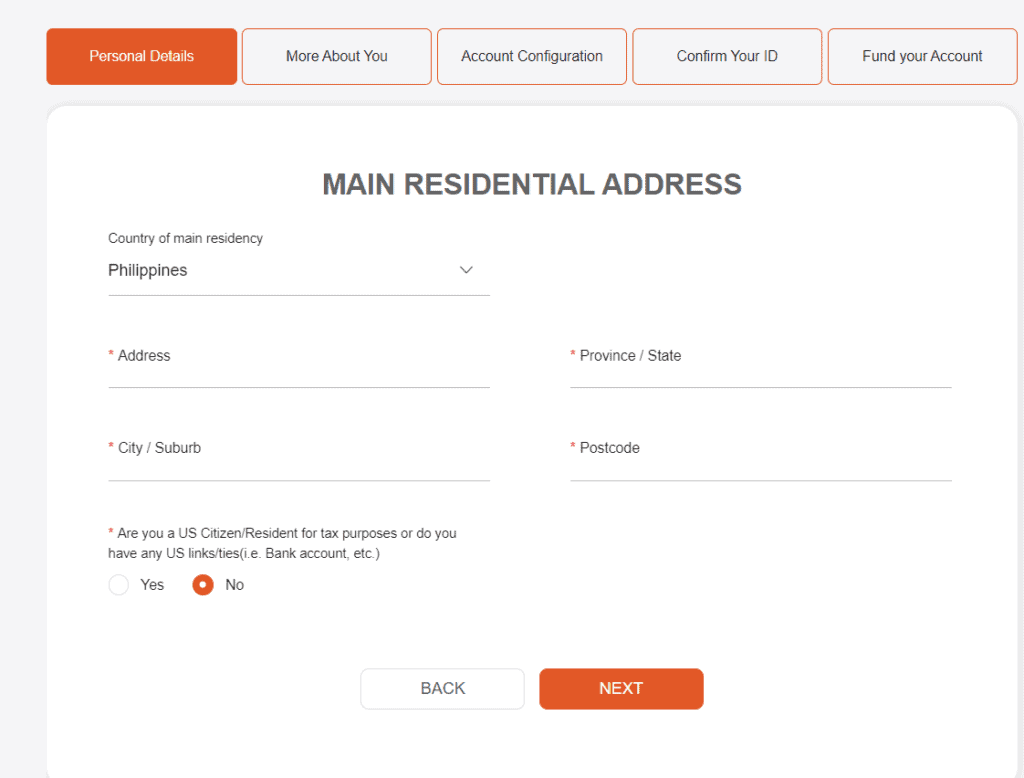Choose the No radio button
Image resolution: width=1024 pixels, height=778 pixels.
(x=203, y=585)
